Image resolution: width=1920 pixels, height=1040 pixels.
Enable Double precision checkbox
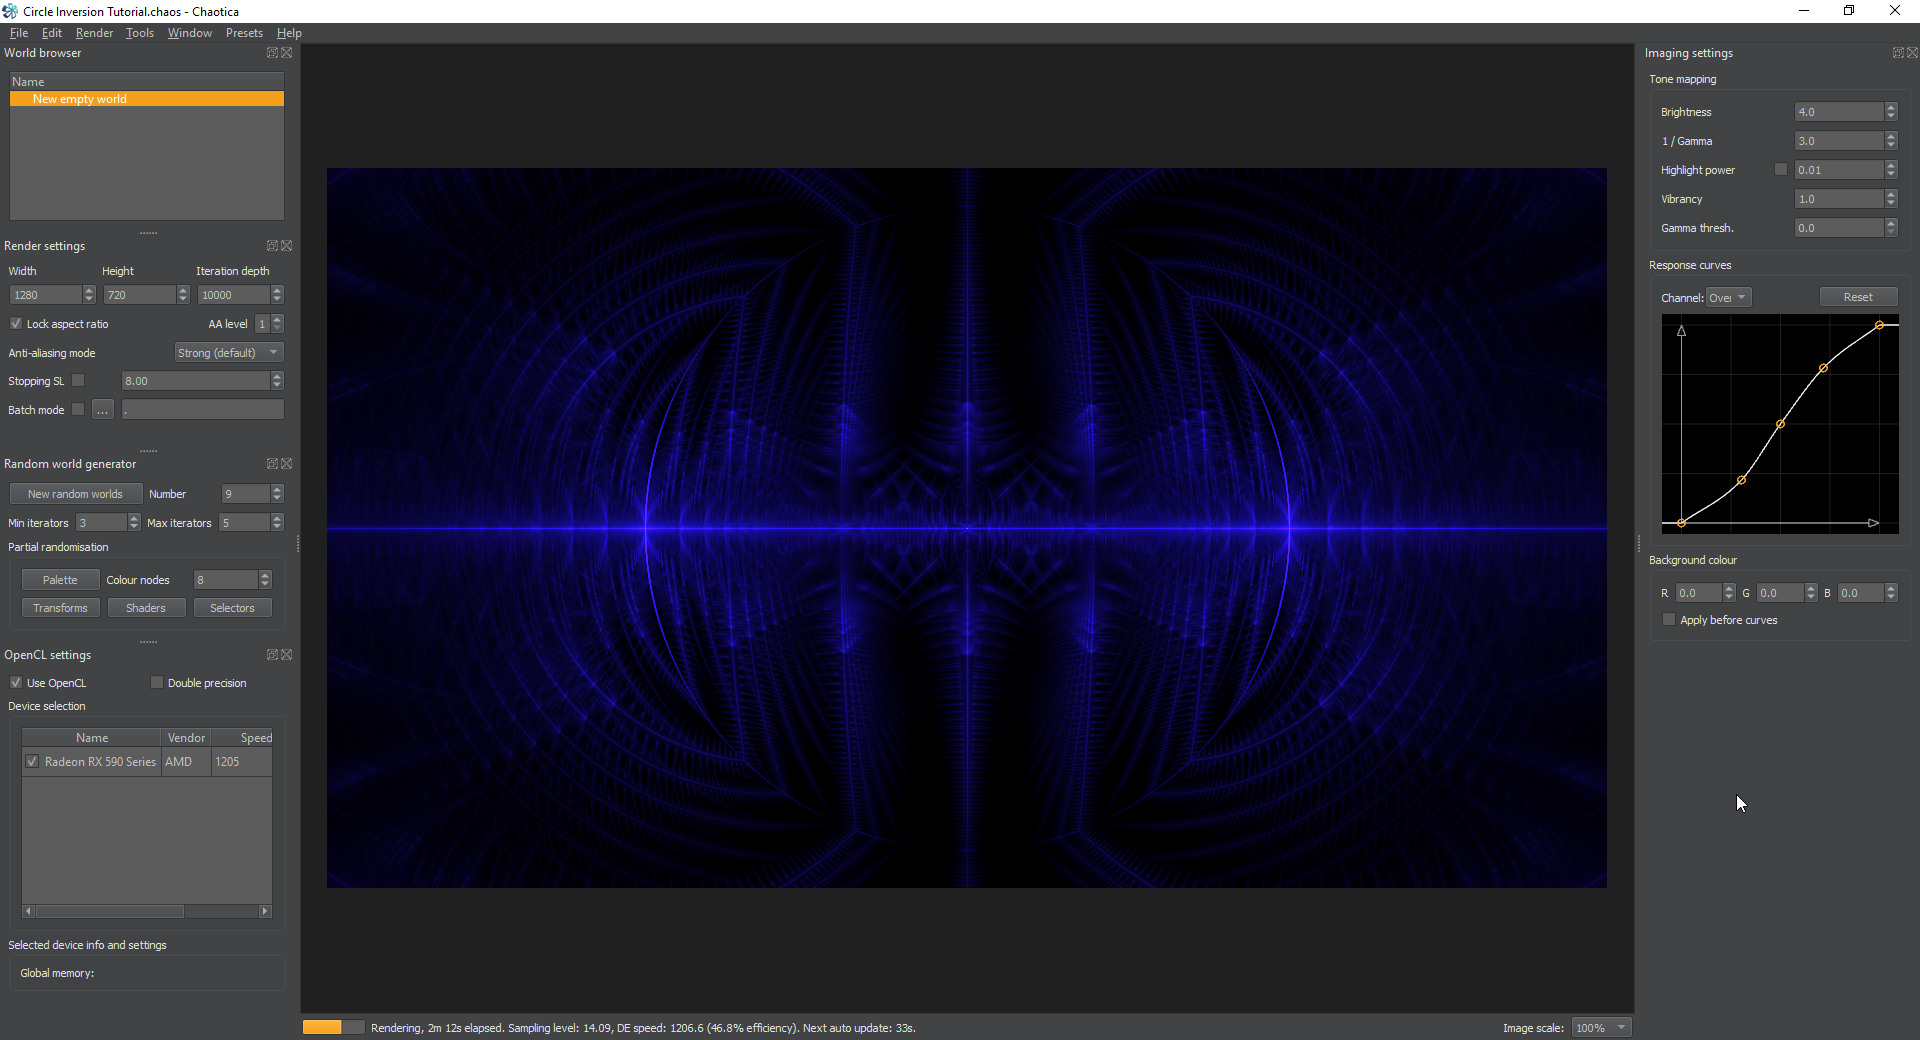tap(157, 683)
